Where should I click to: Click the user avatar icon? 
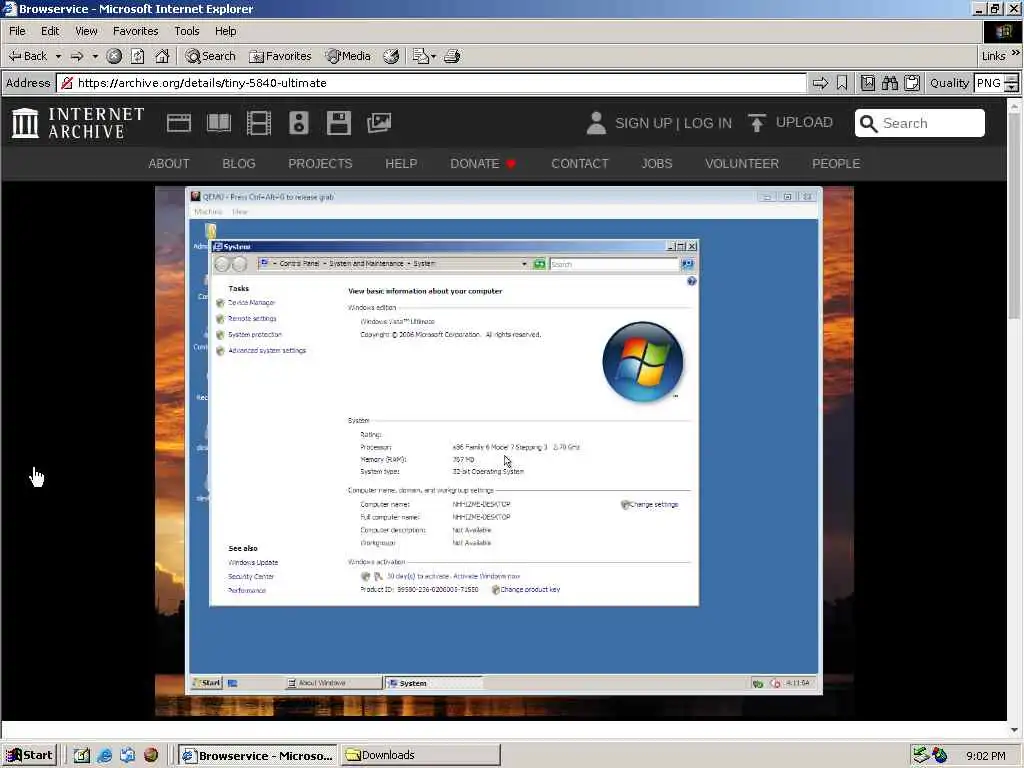(596, 123)
